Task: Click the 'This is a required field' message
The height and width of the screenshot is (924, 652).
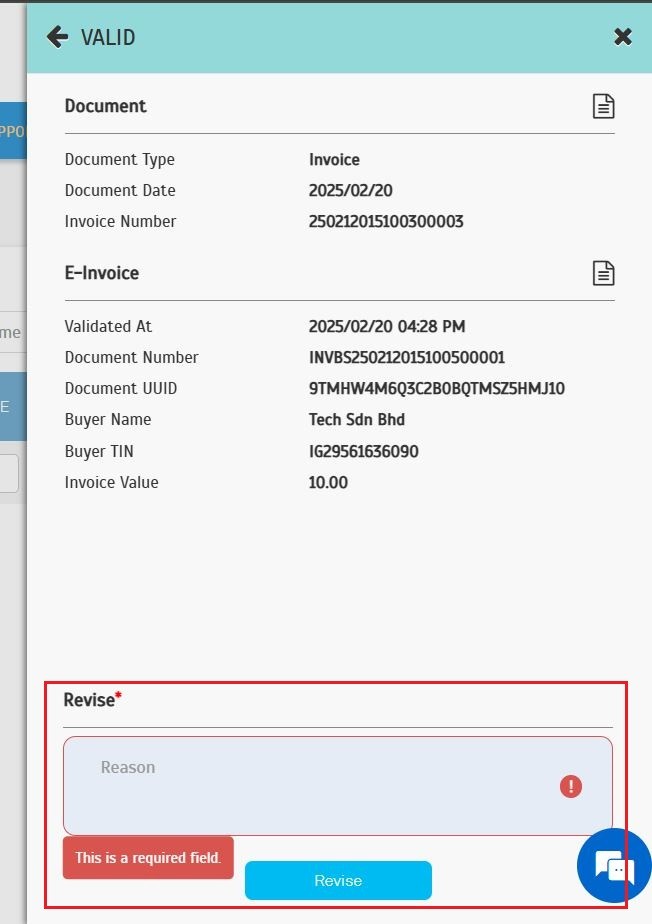Action: [148, 858]
